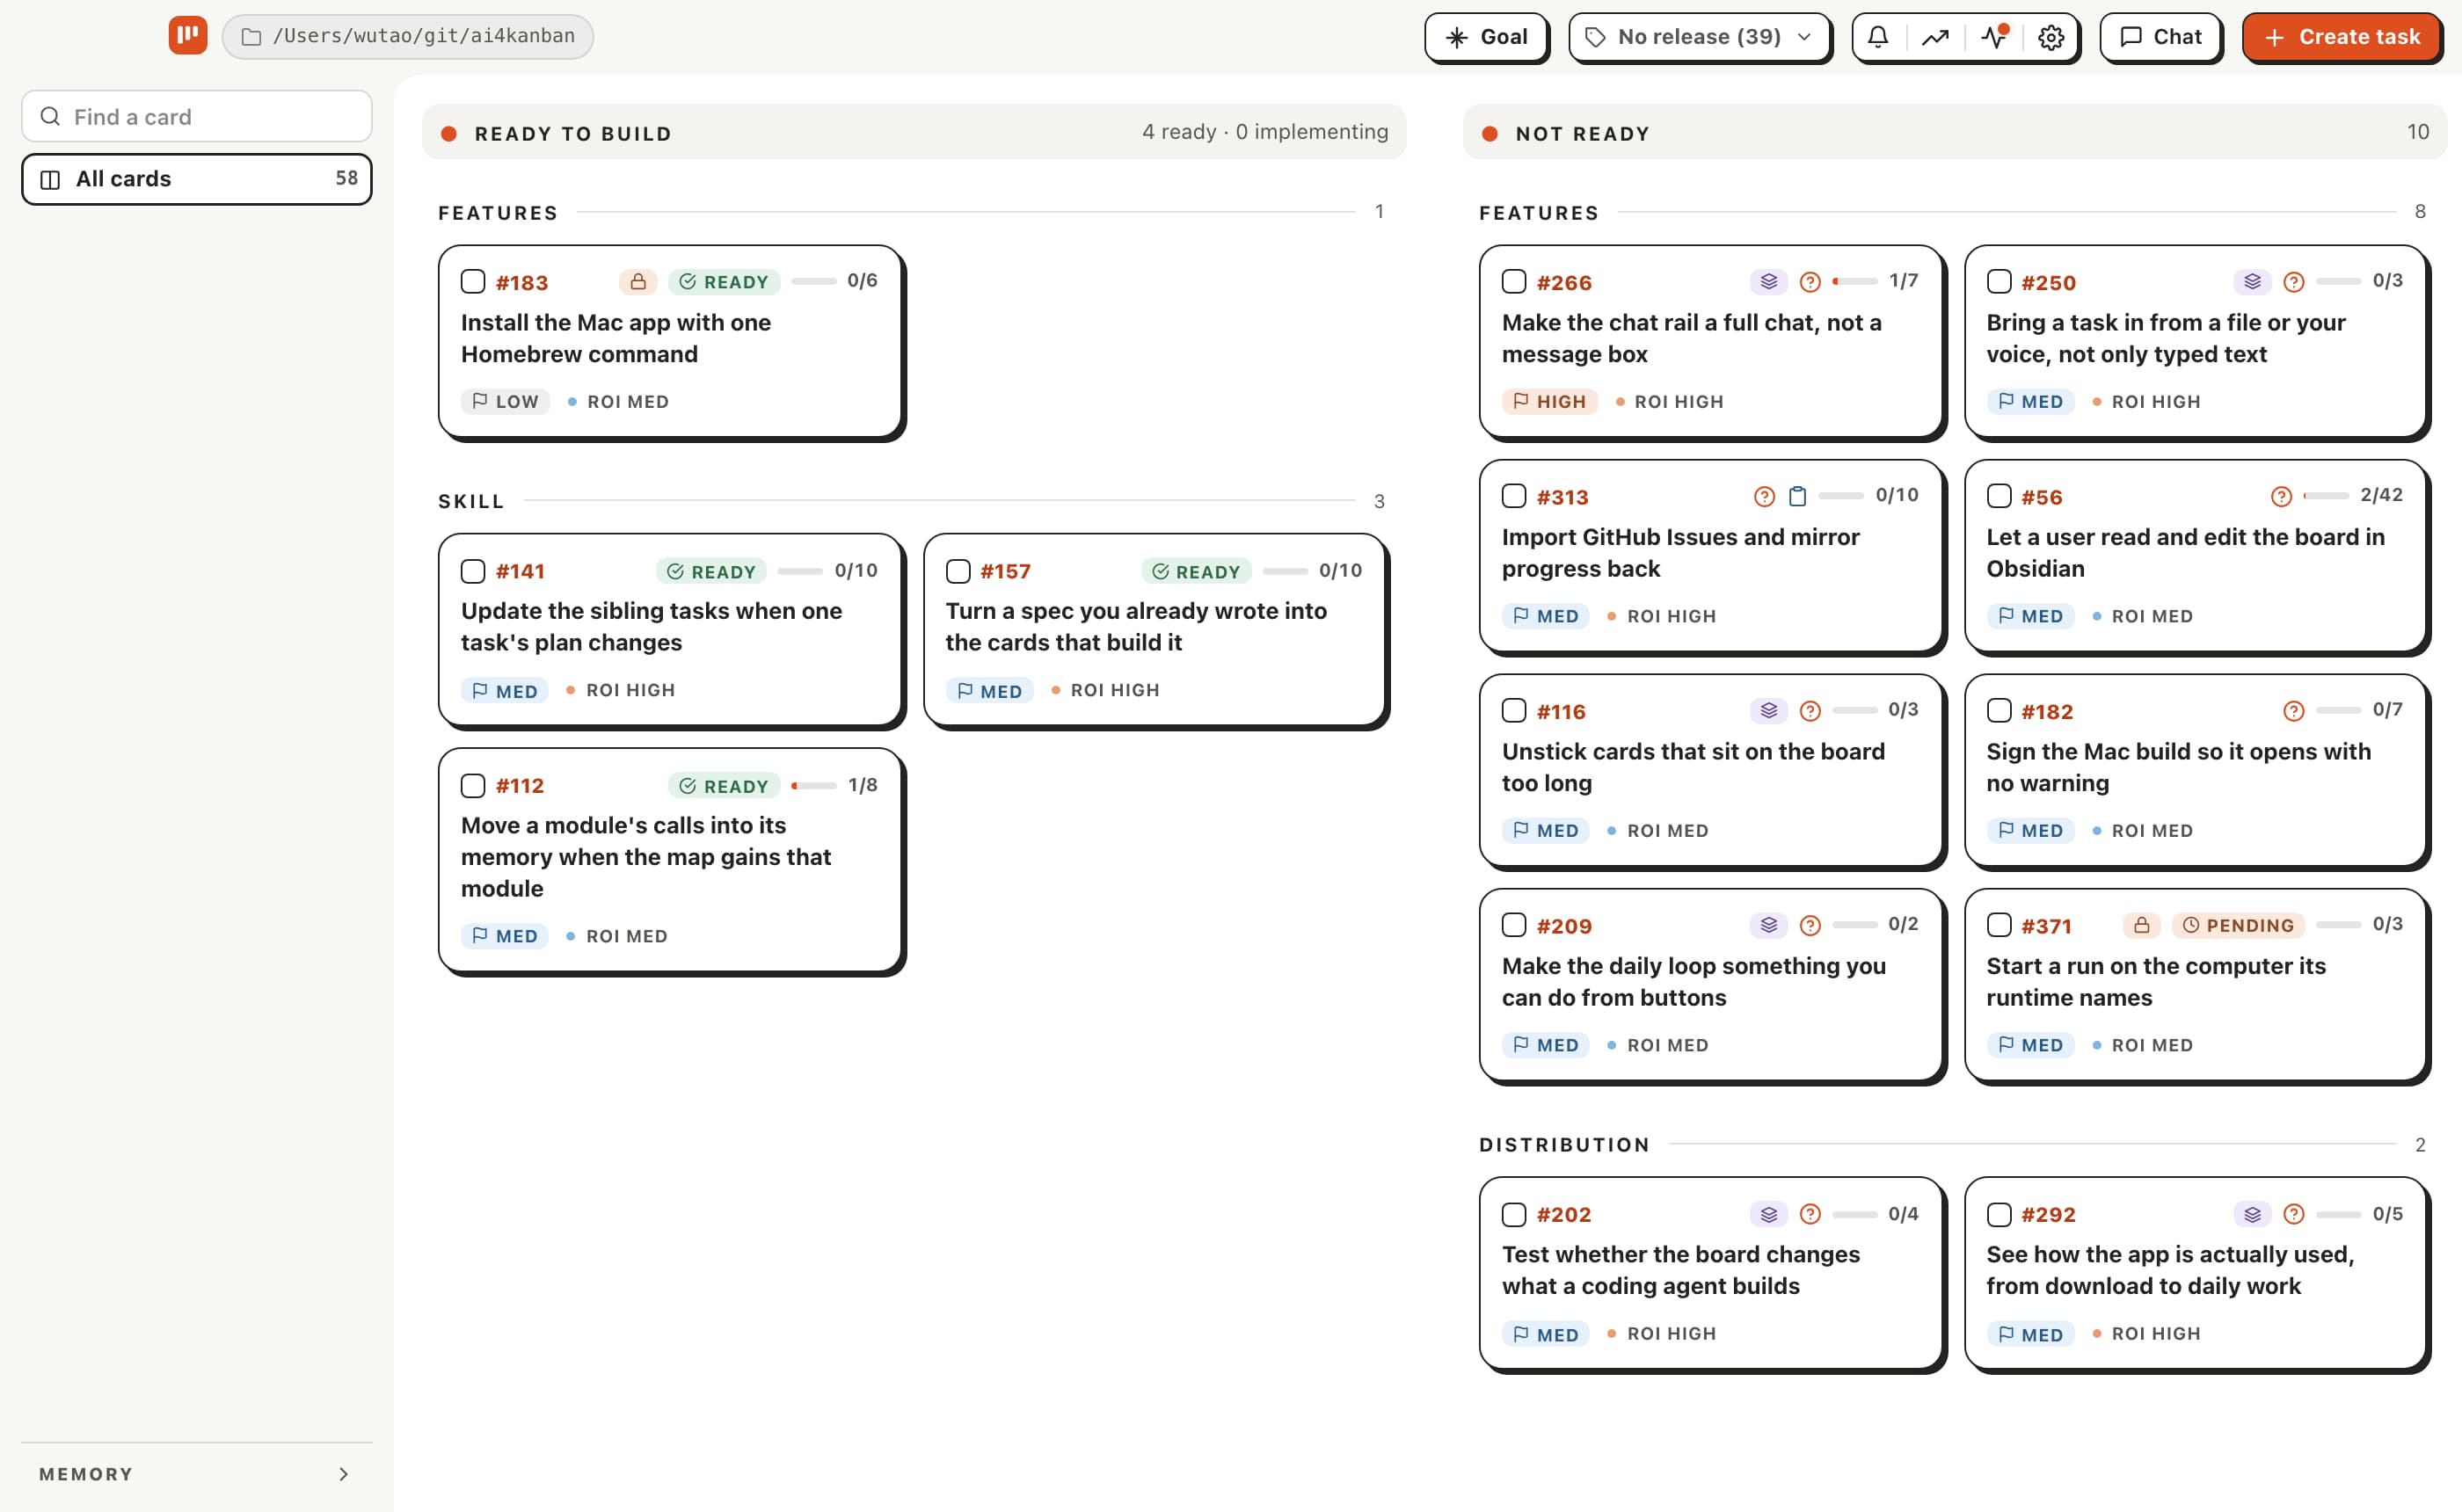
Task: Click the 1/8 progress bar on card #112
Action: pos(814,786)
